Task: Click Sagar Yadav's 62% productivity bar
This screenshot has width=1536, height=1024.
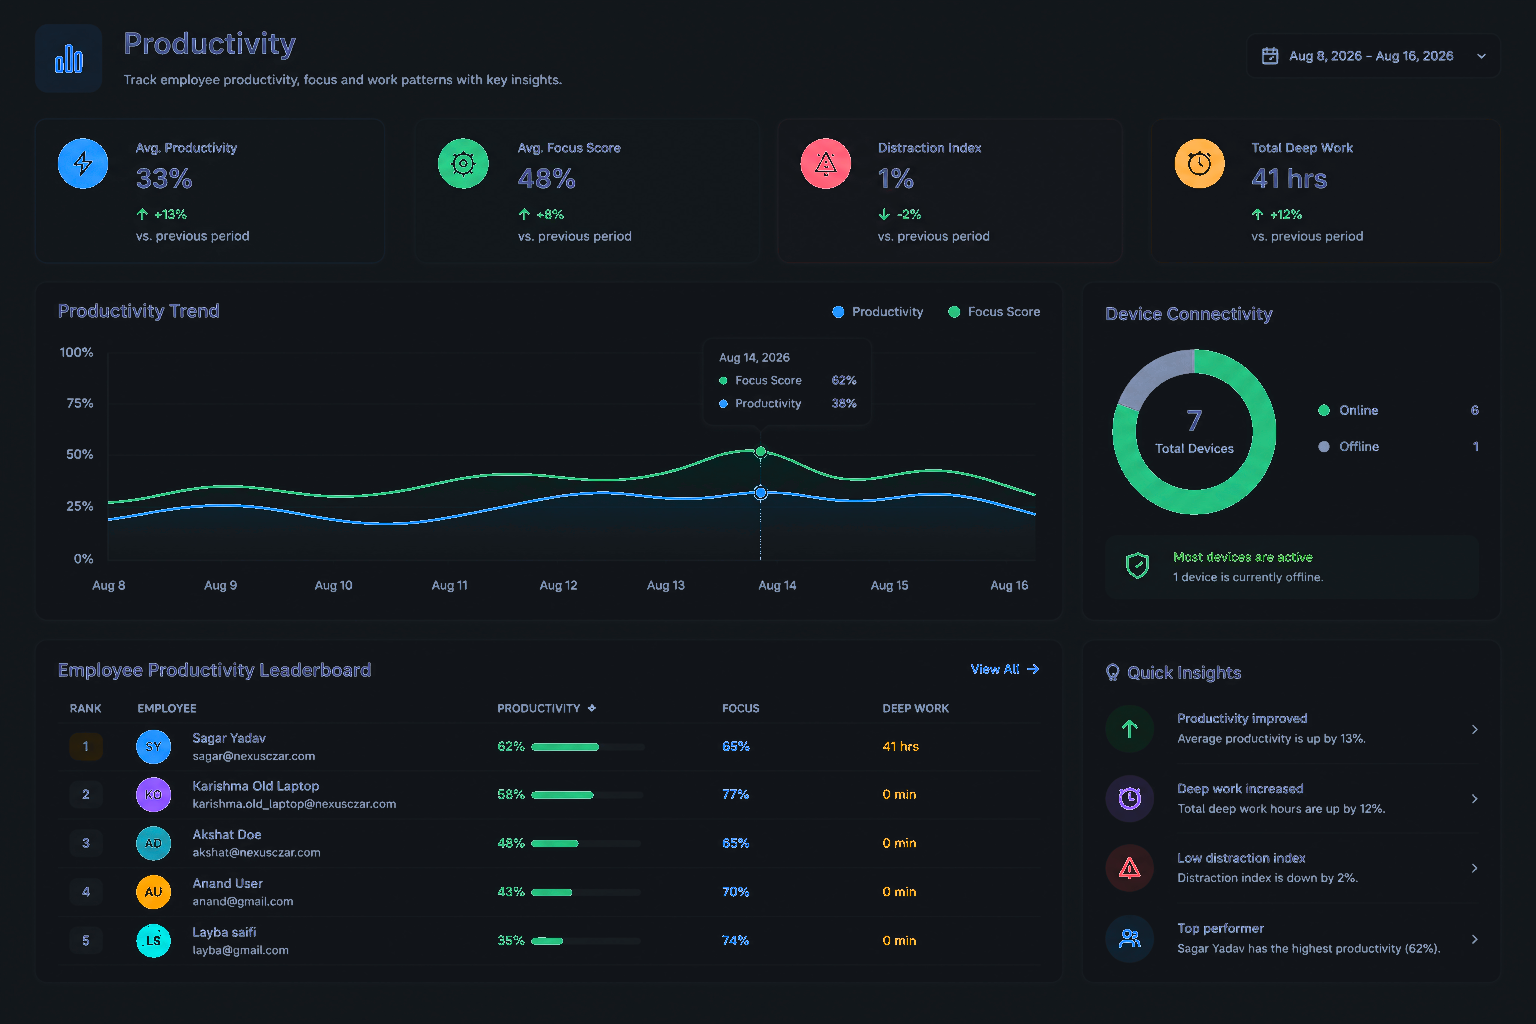Action: coord(588,747)
